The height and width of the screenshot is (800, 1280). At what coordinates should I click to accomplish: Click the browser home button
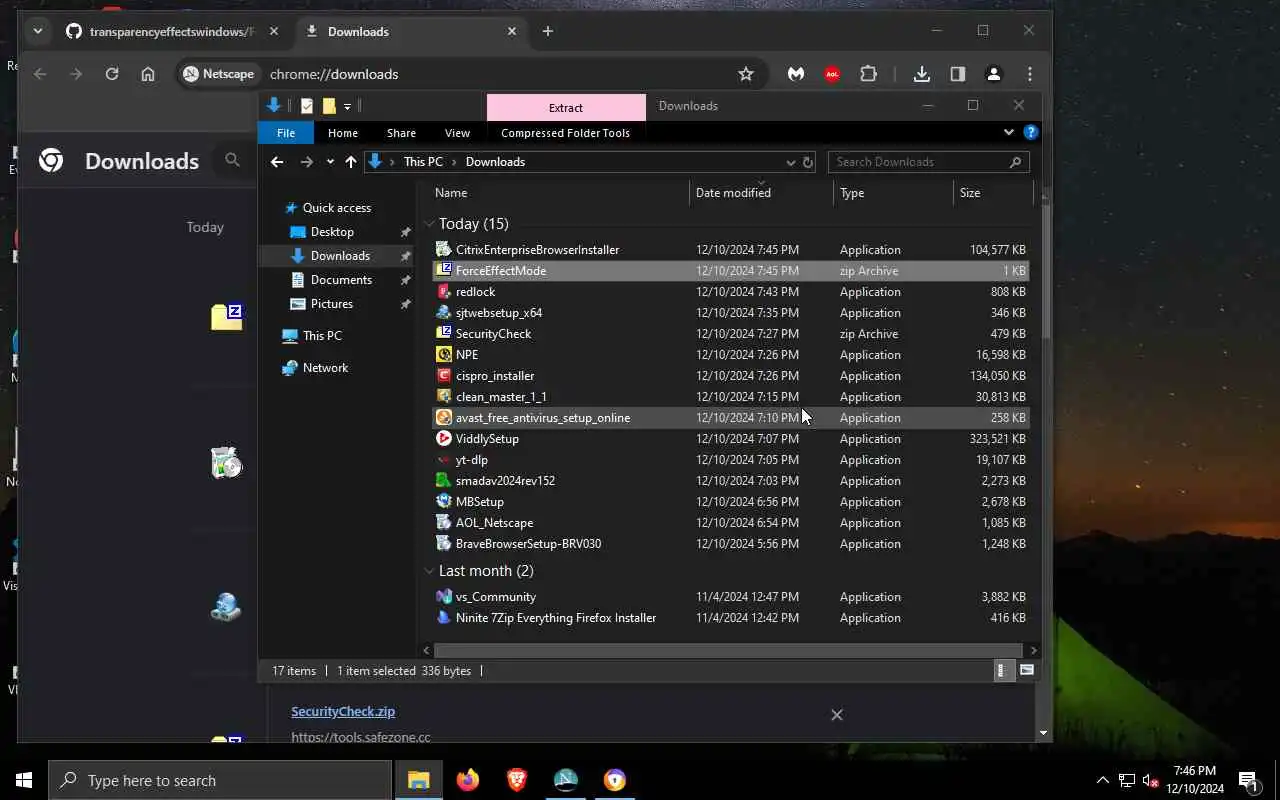pos(148,74)
